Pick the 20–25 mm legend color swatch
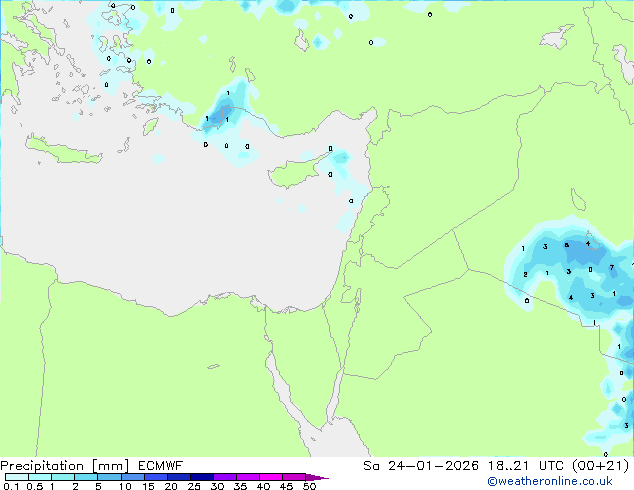634x490 pixels. pyautogui.click(x=179, y=477)
